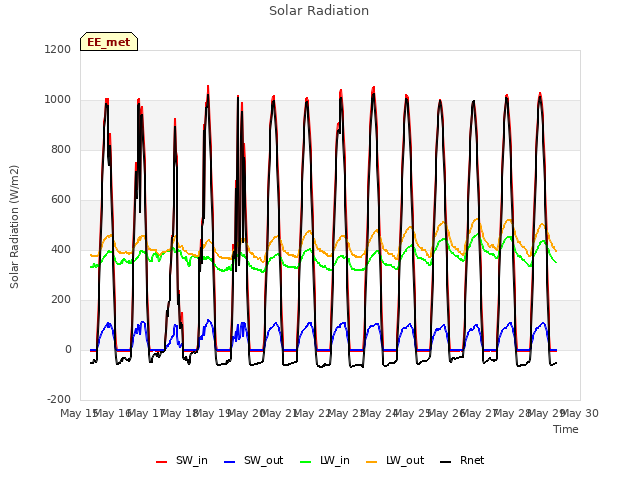Screen dimensions: 640x480
Task: Click the Solar Radiation chart title
Action: [x=319, y=11]
